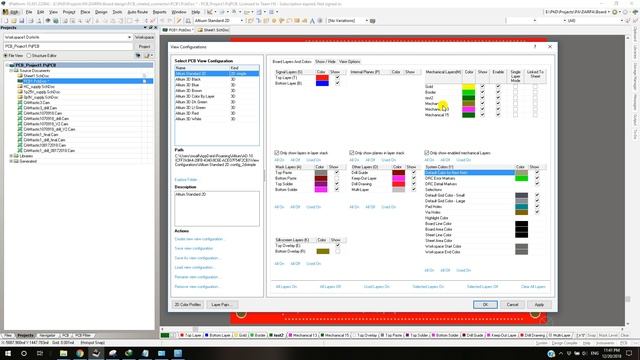Expand the Libraries tree node
This screenshot has width=640, height=360.
11,156
